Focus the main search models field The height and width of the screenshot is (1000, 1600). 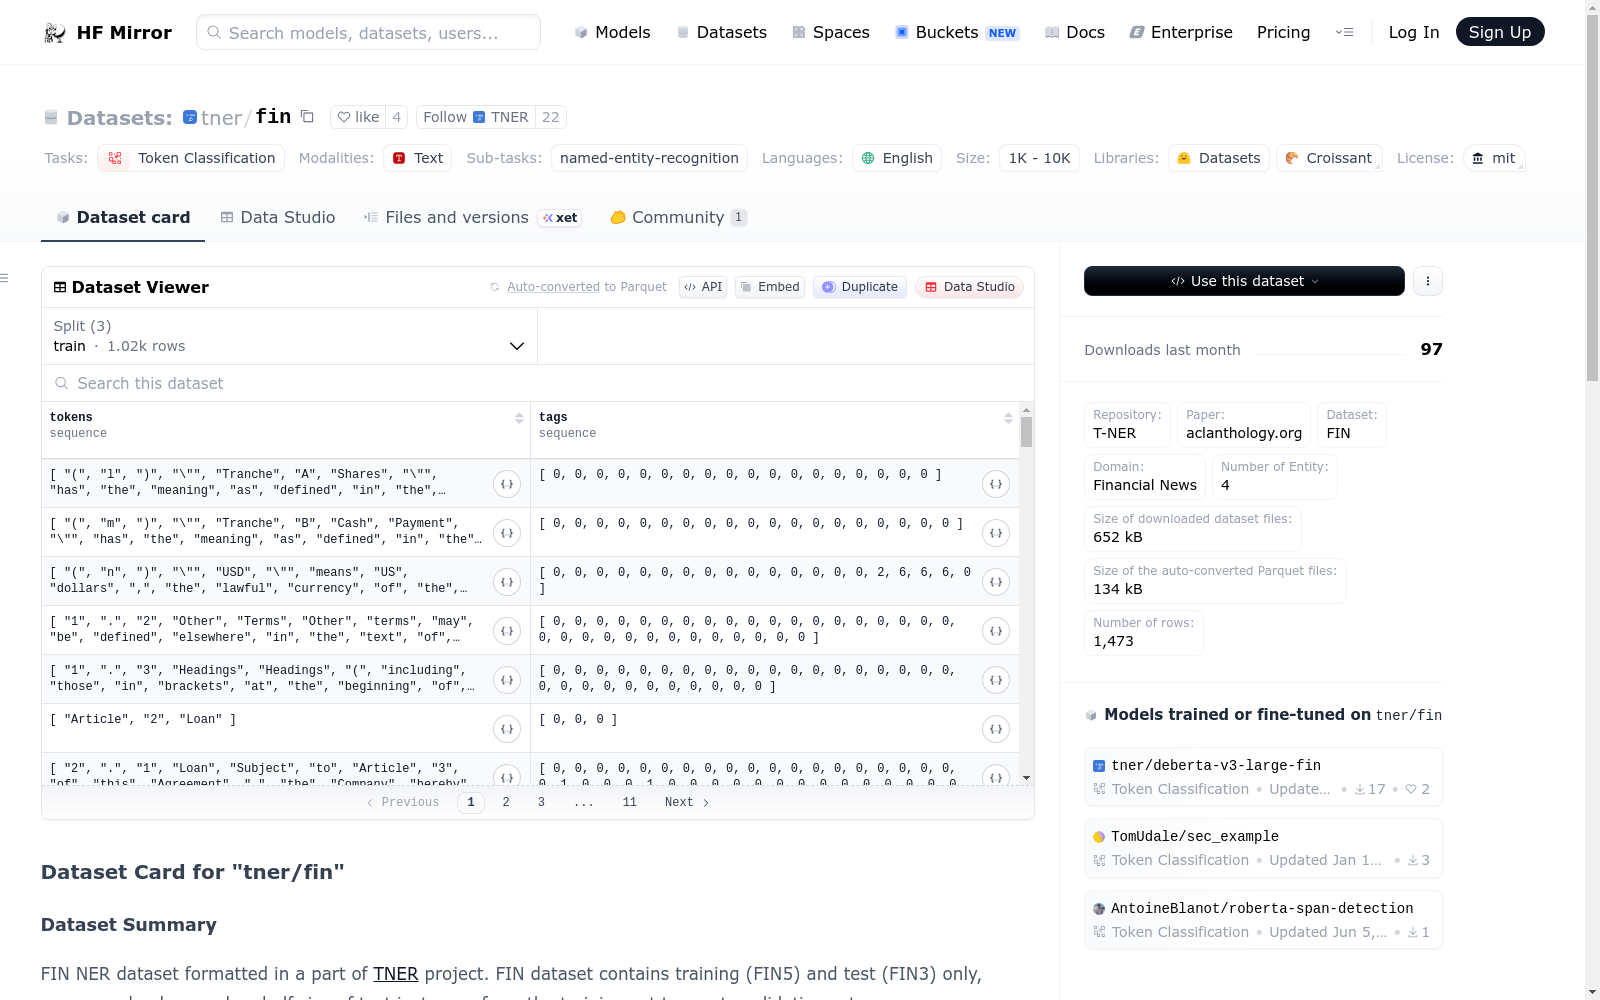coord(368,32)
